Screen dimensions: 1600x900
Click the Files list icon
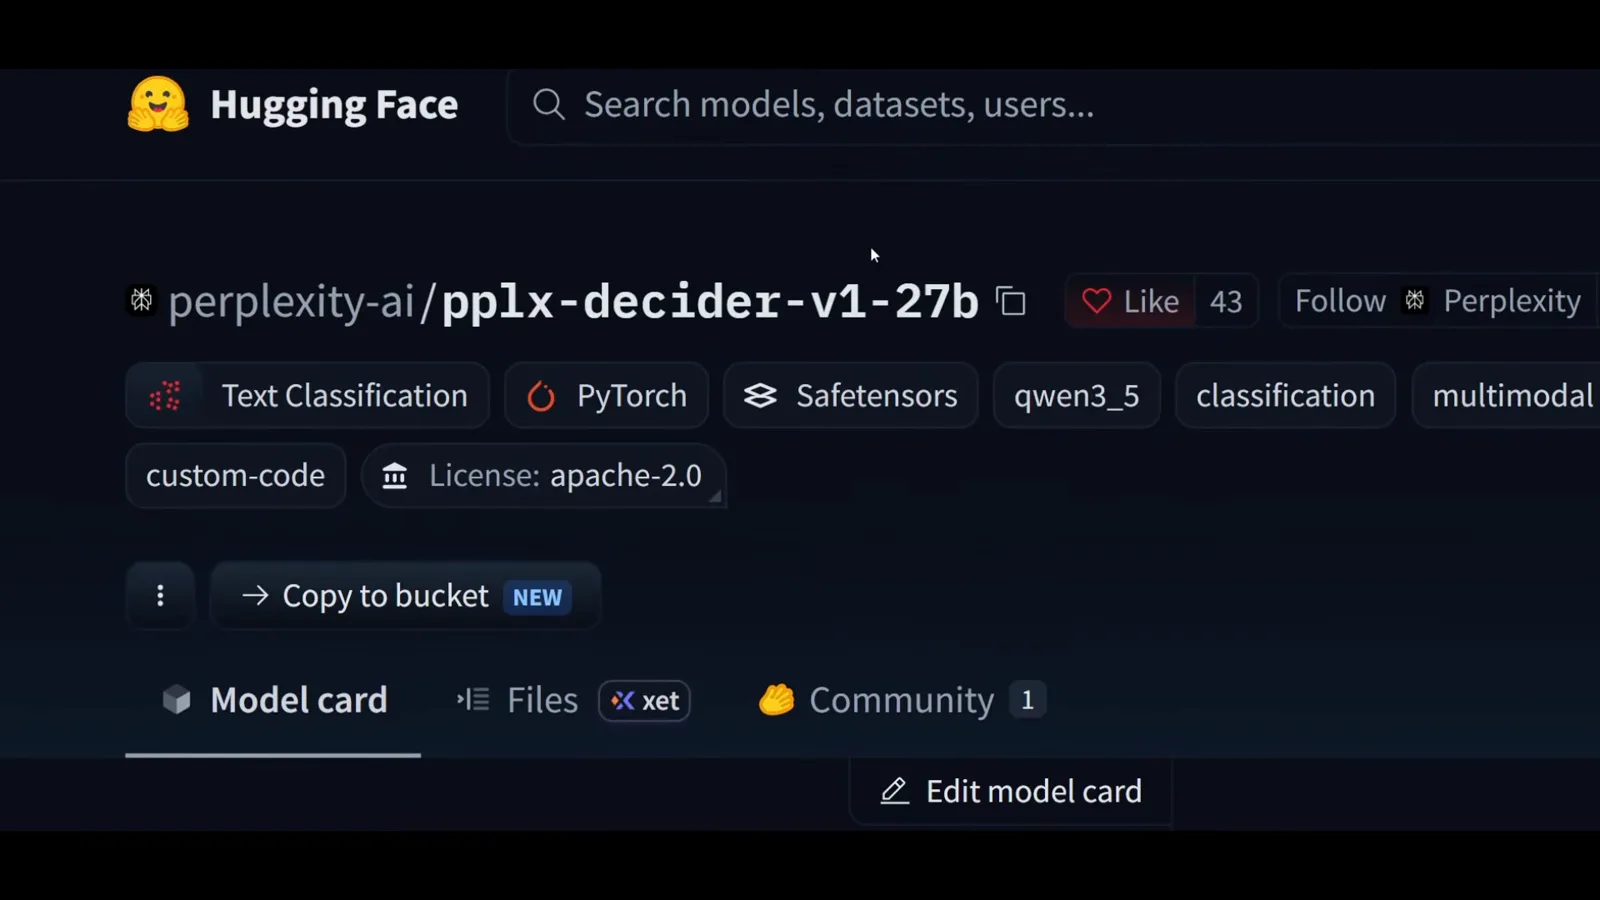pos(473,700)
